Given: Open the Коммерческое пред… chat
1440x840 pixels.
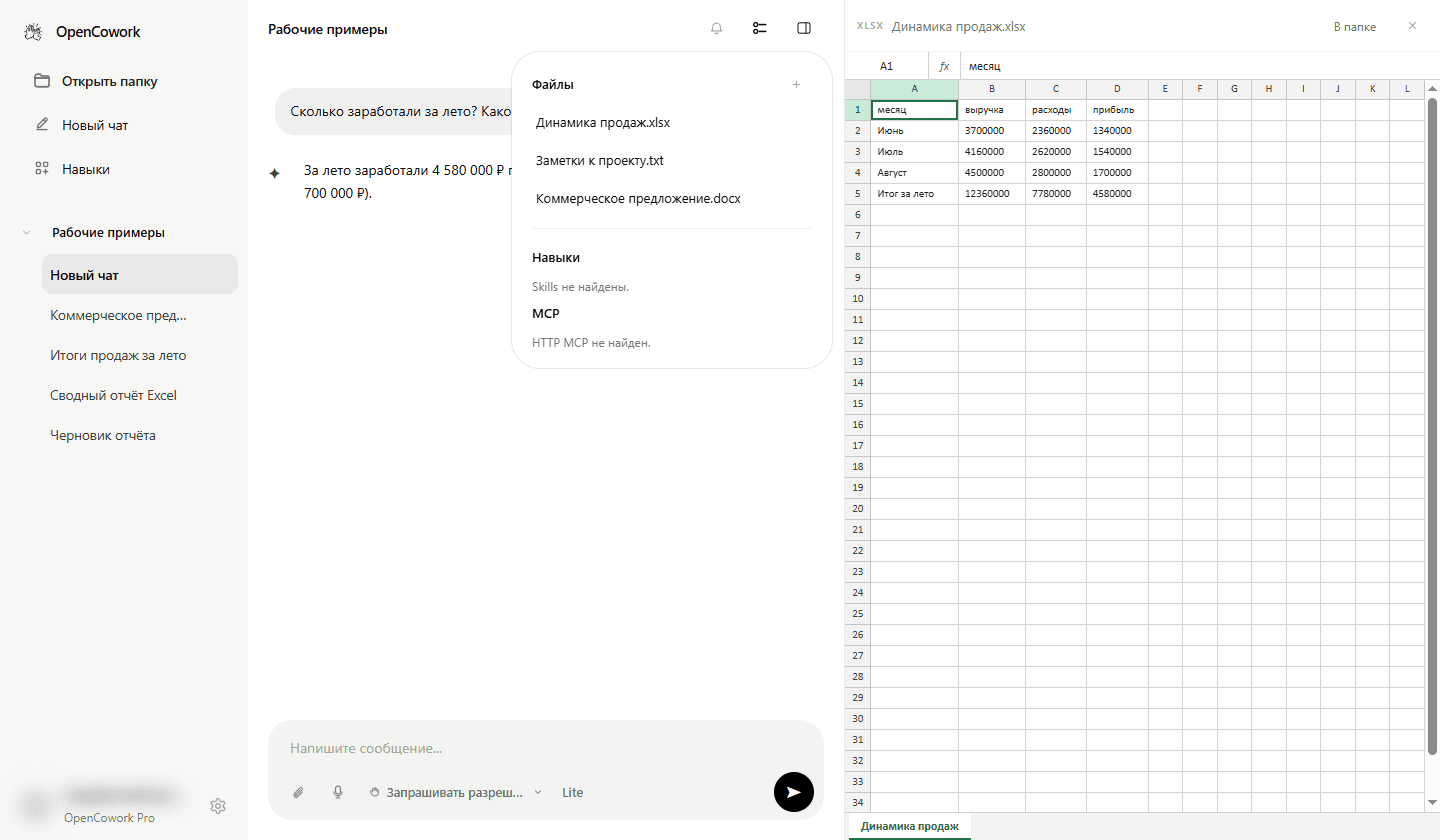Looking at the screenshot, I should click(x=140, y=315).
